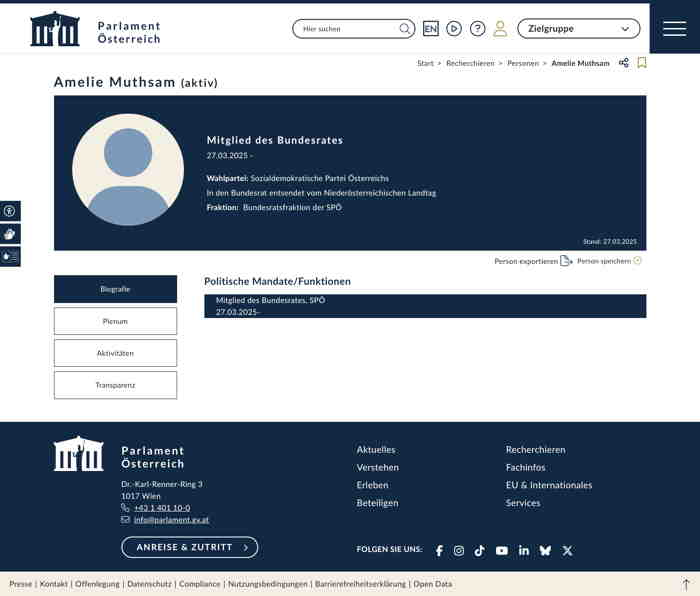
Task: Click the 'Stand: 27.03.2025' text
Action: pyautogui.click(x=610, y=242)
